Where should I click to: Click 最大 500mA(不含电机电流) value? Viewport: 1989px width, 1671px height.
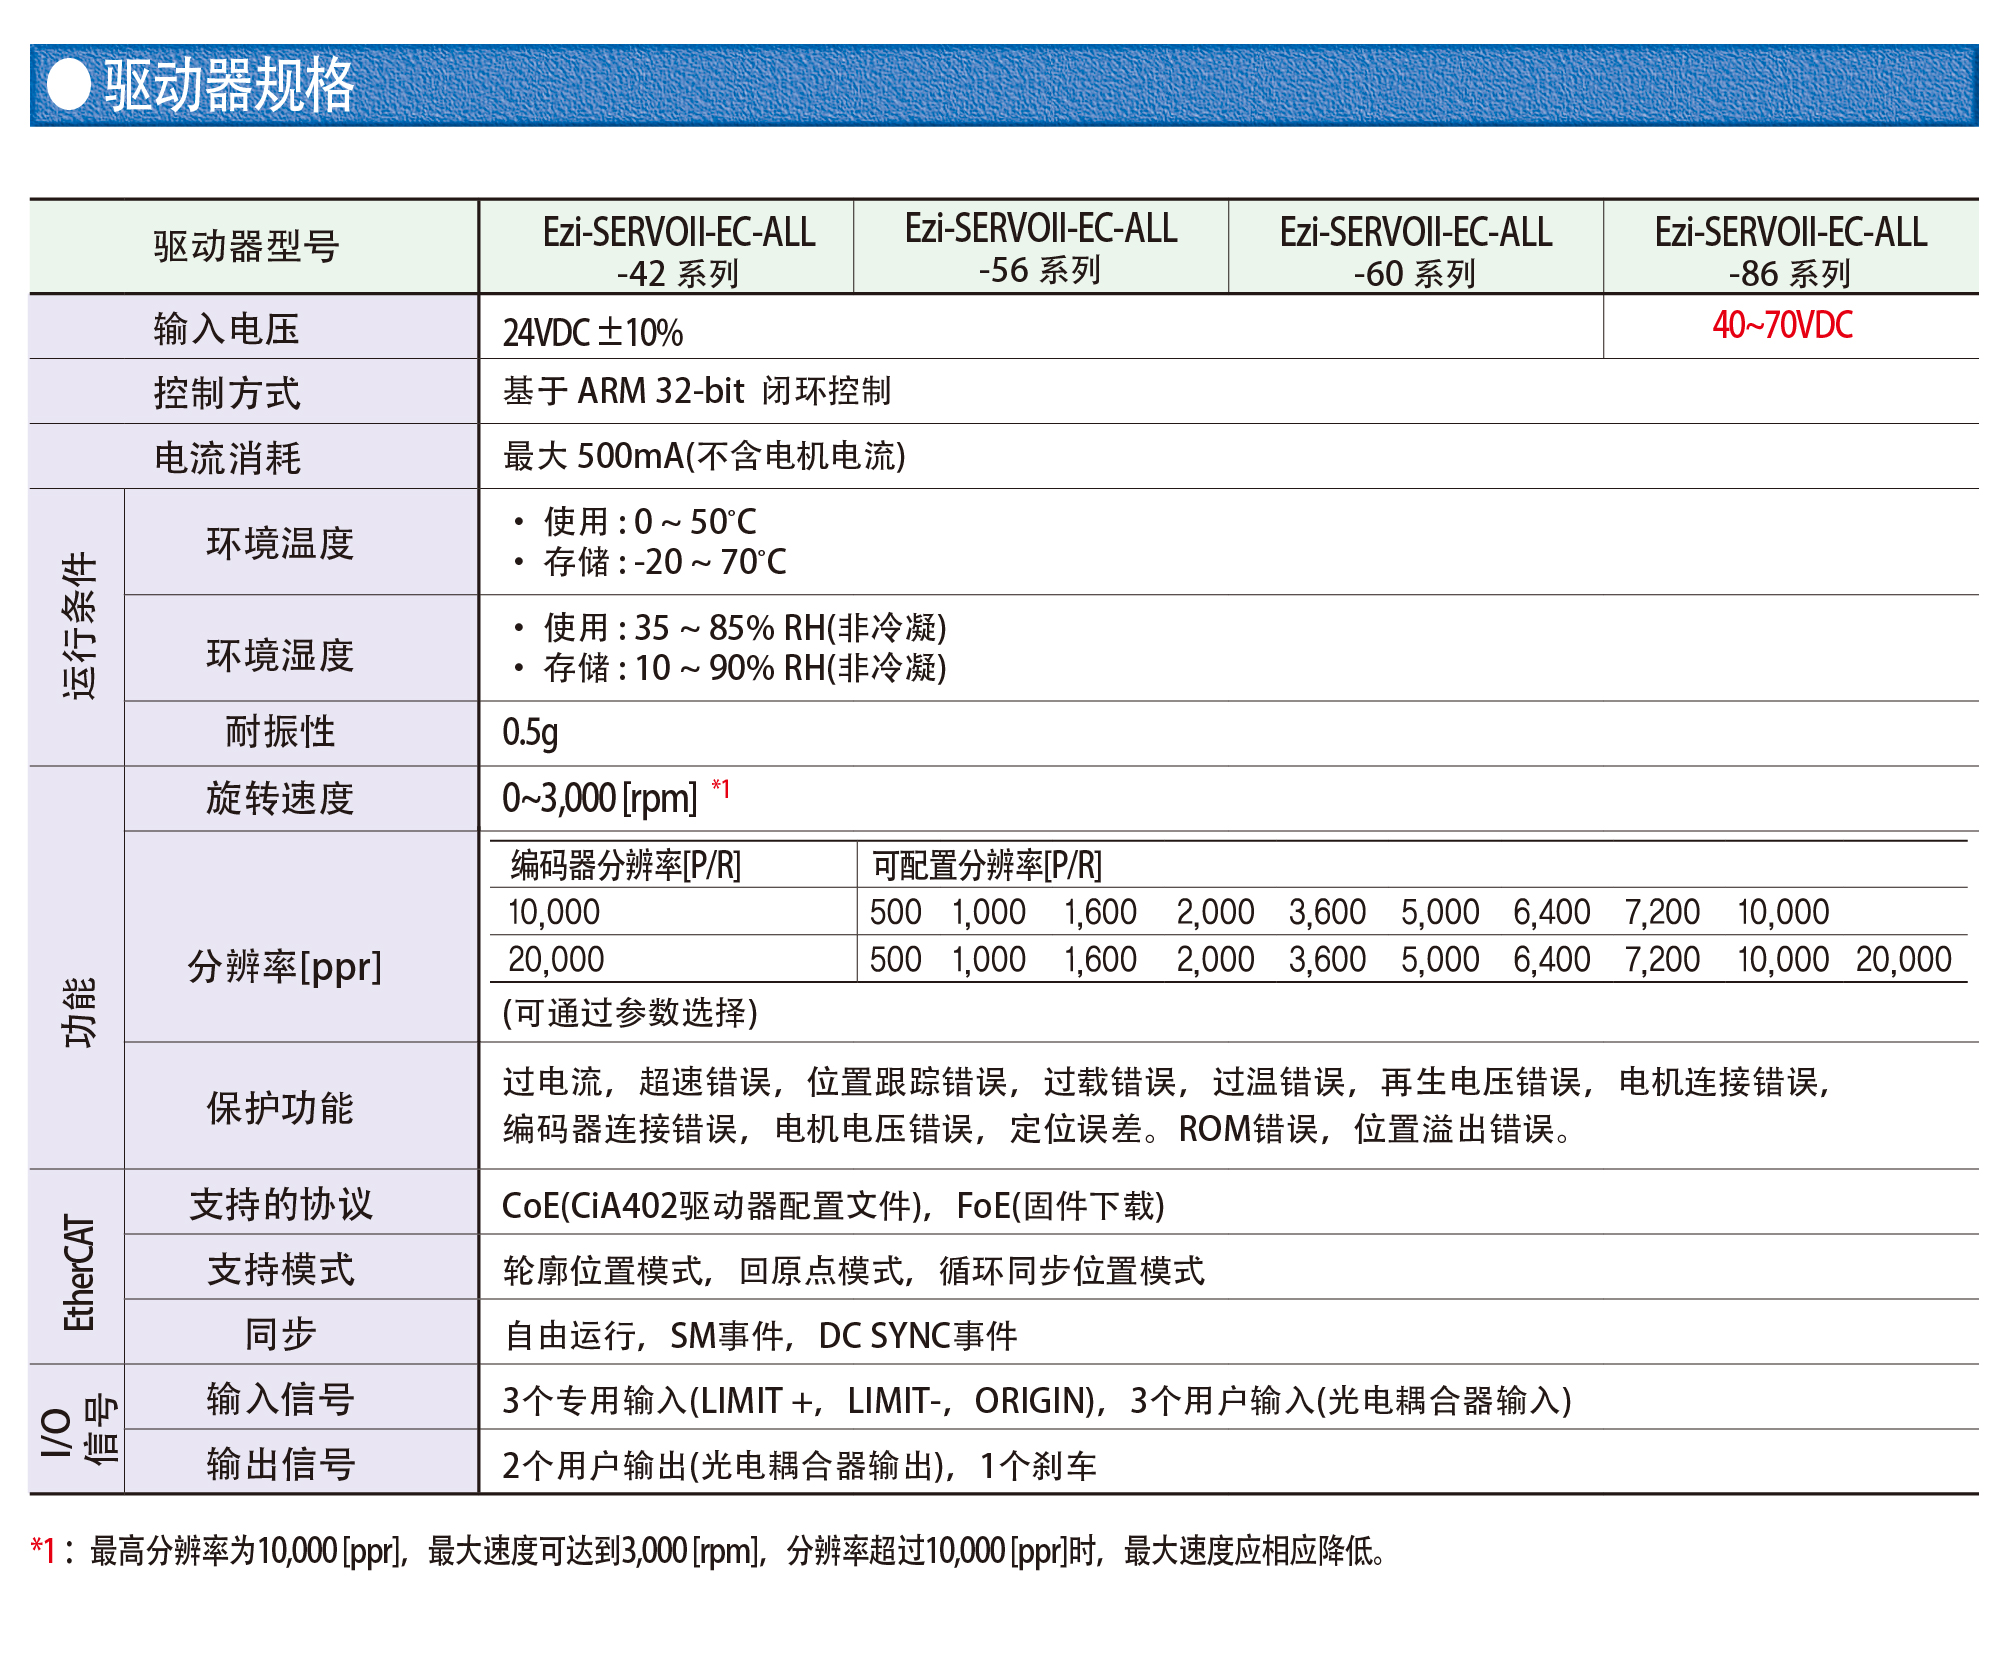coord(704,456)
